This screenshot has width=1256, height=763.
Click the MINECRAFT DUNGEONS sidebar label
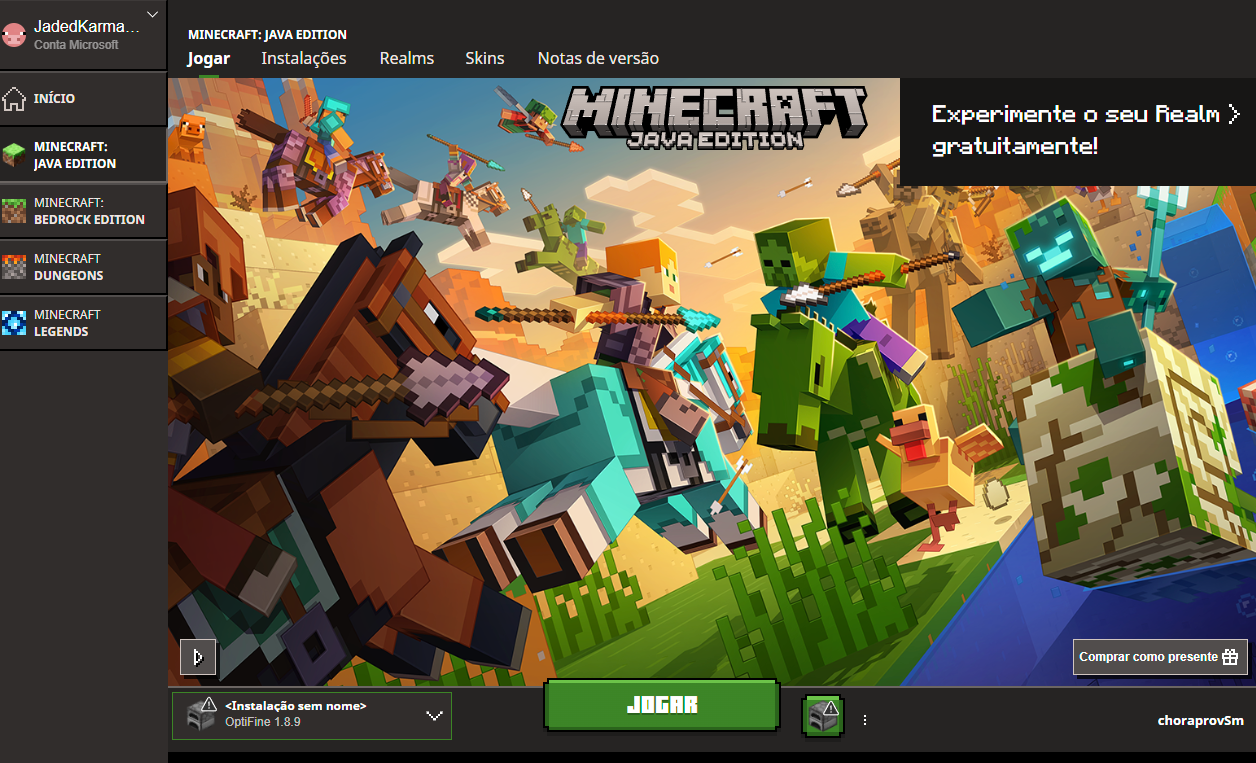(68, 267)
